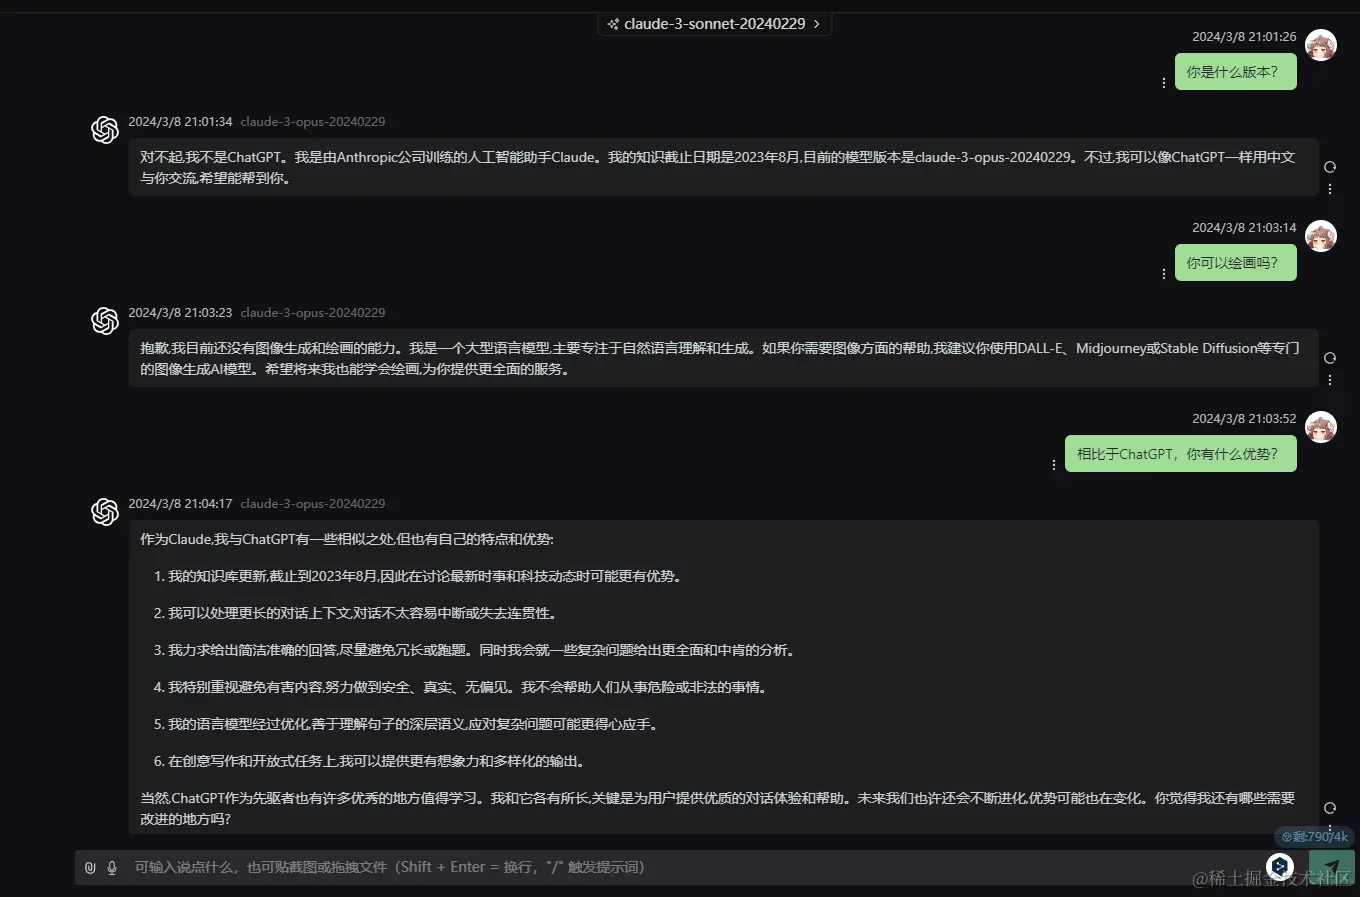The image size is (1360, 897).
Task: Click the model label beside 21:03:23 timestamp
Action: 313,313
